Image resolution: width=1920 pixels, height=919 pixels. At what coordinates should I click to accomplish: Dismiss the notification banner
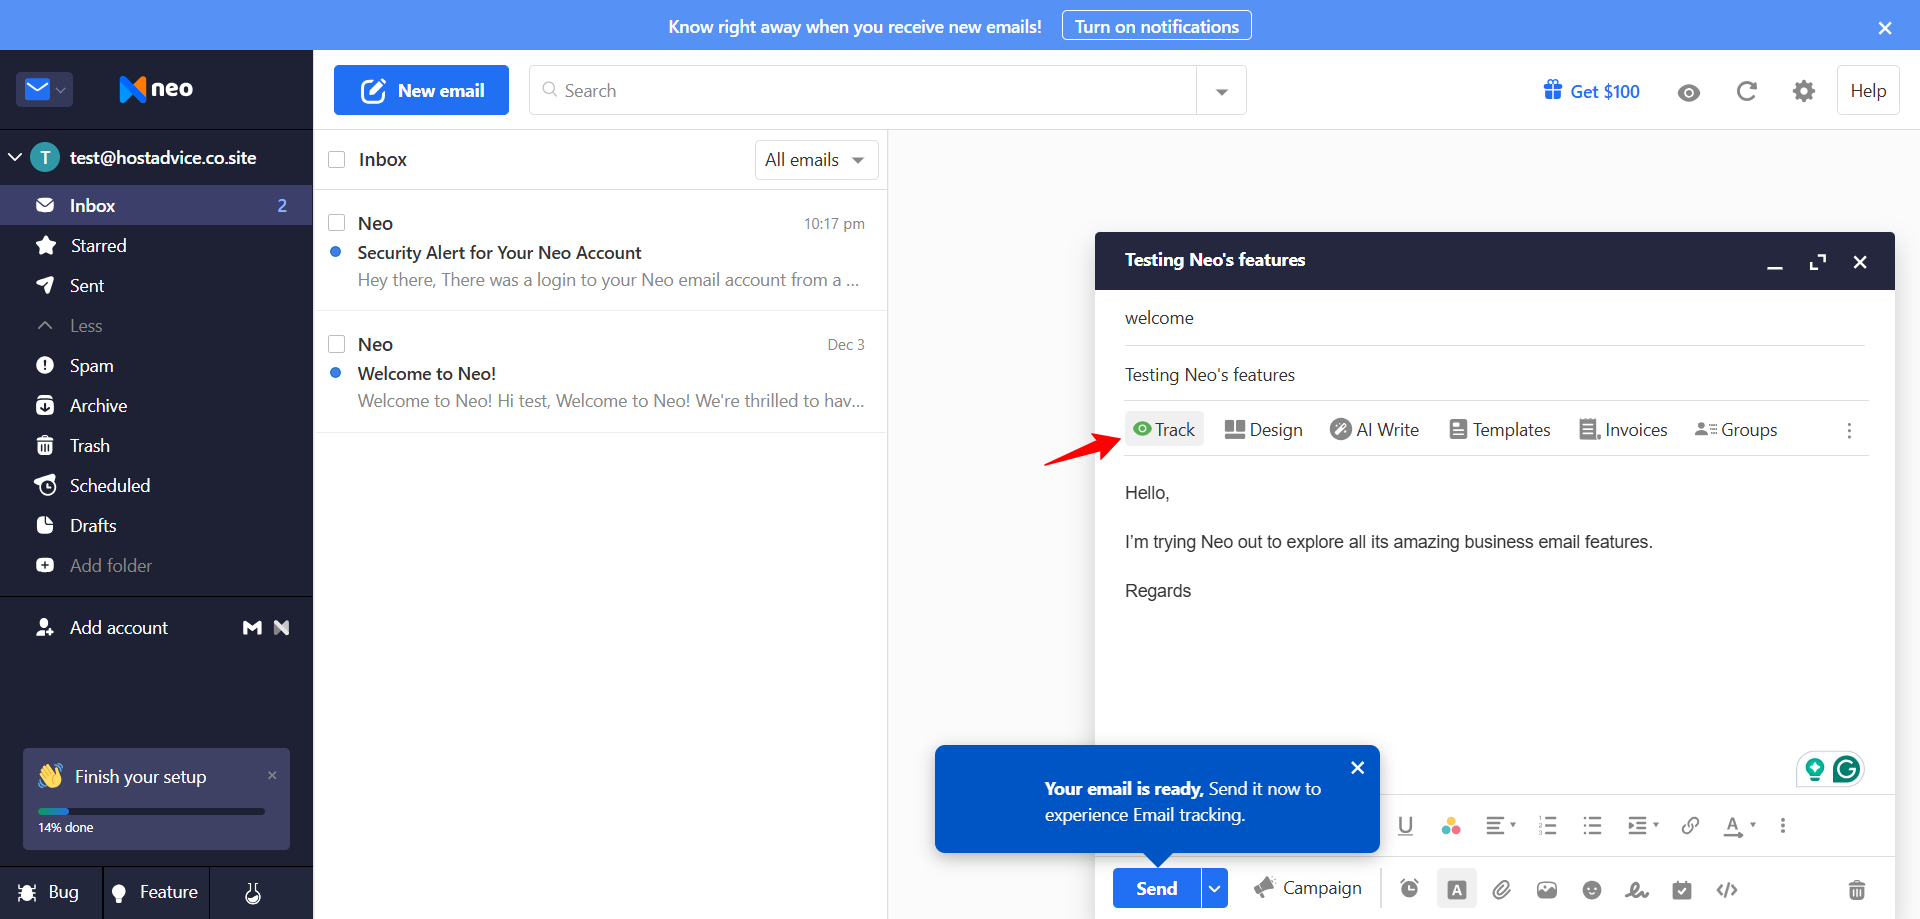coord(1885,28)
